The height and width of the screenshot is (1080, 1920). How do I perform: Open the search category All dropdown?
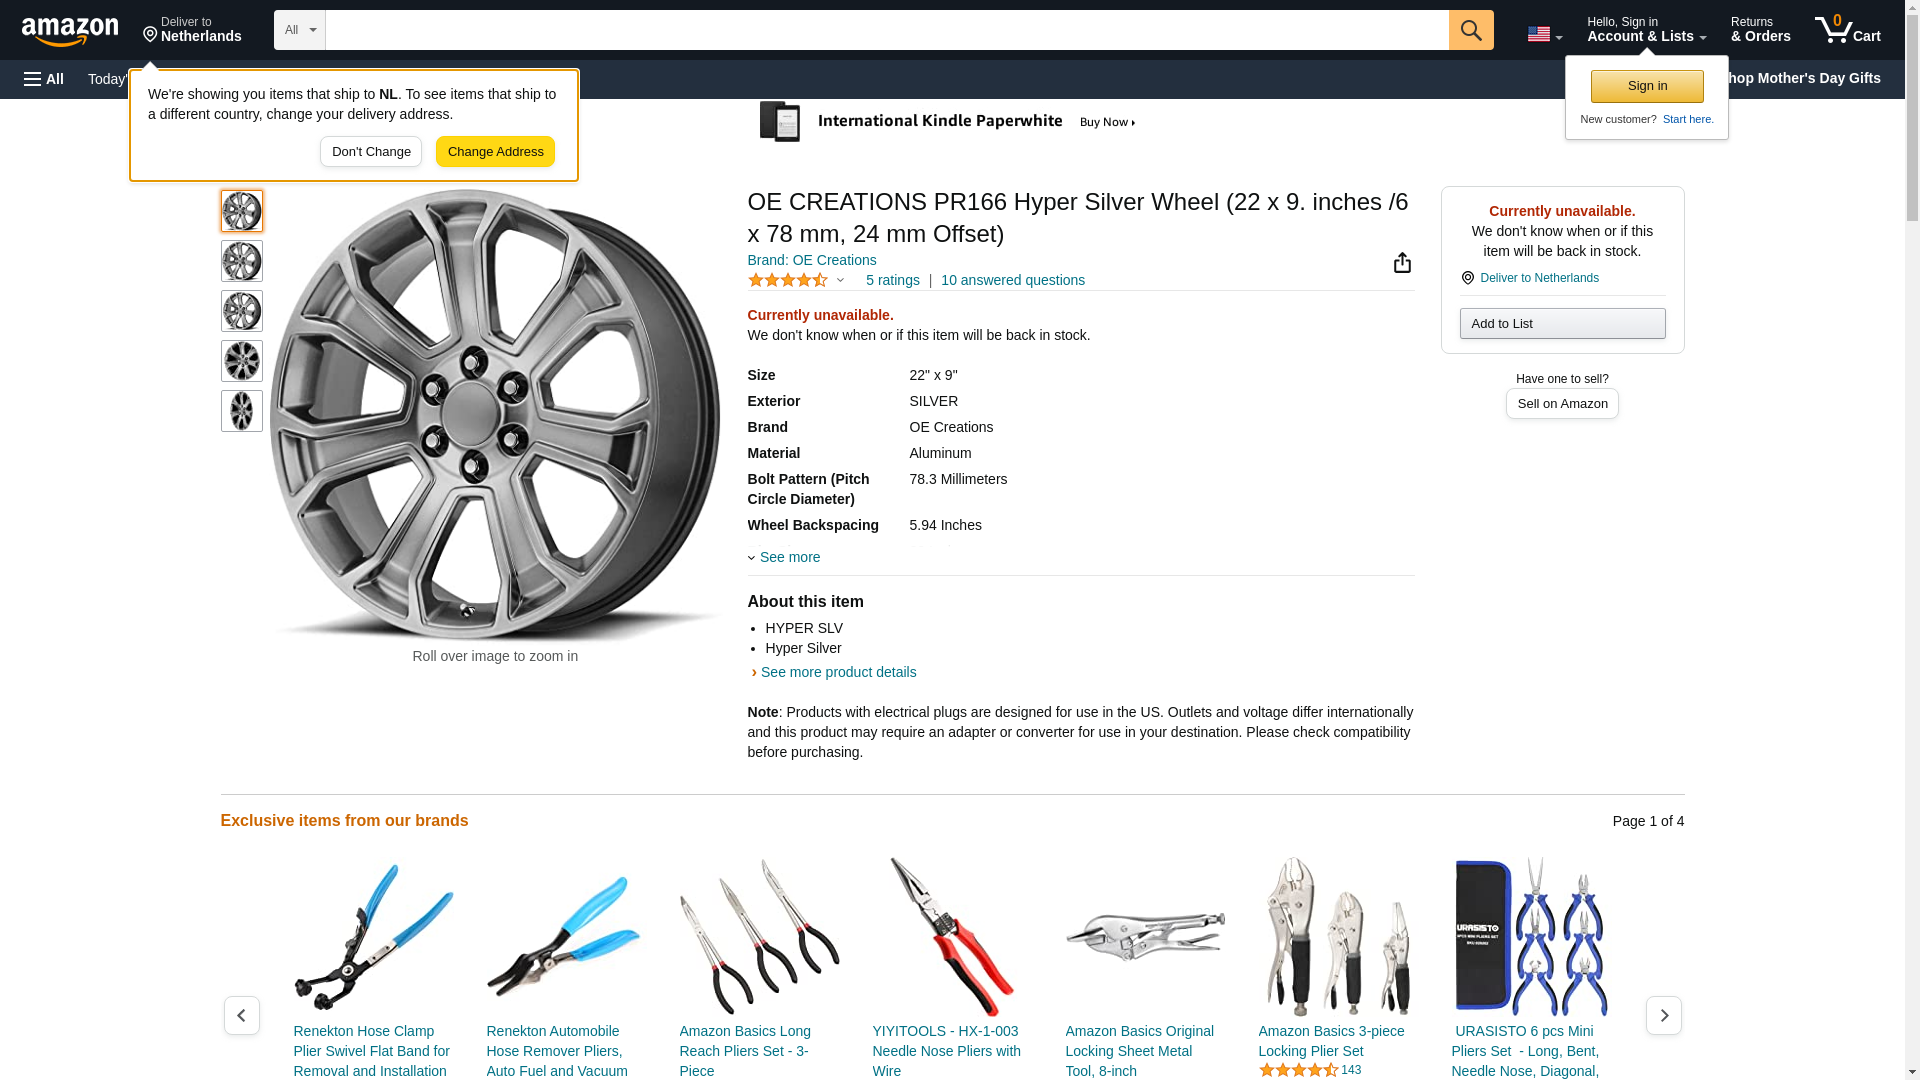299,30
